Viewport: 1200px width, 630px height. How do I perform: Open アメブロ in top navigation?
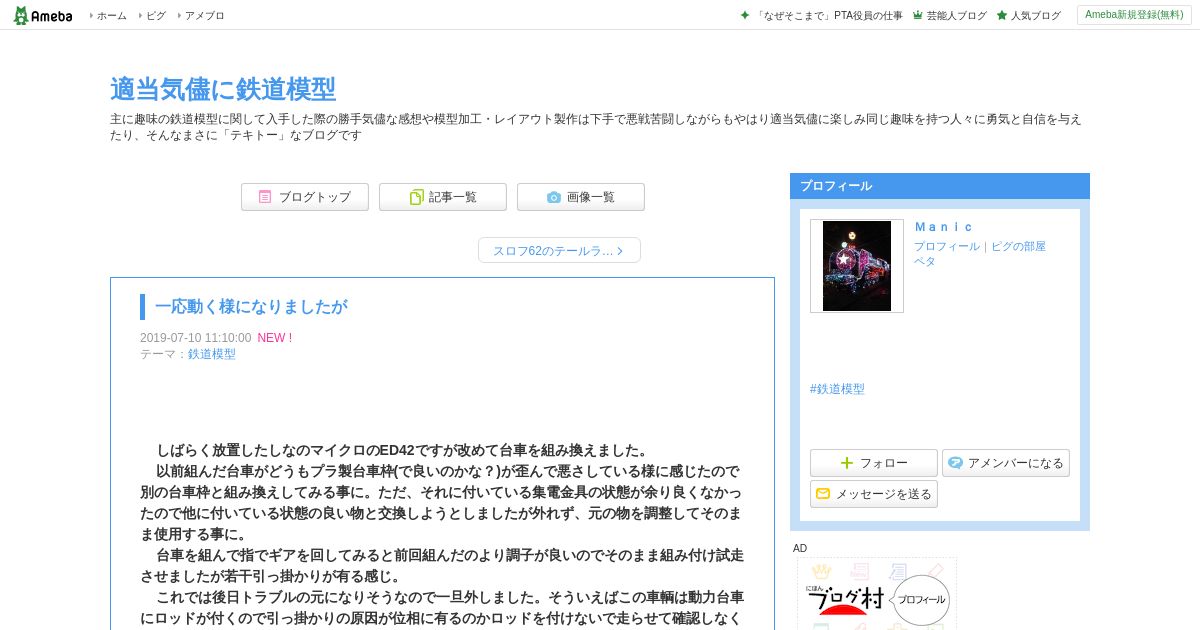205,16
